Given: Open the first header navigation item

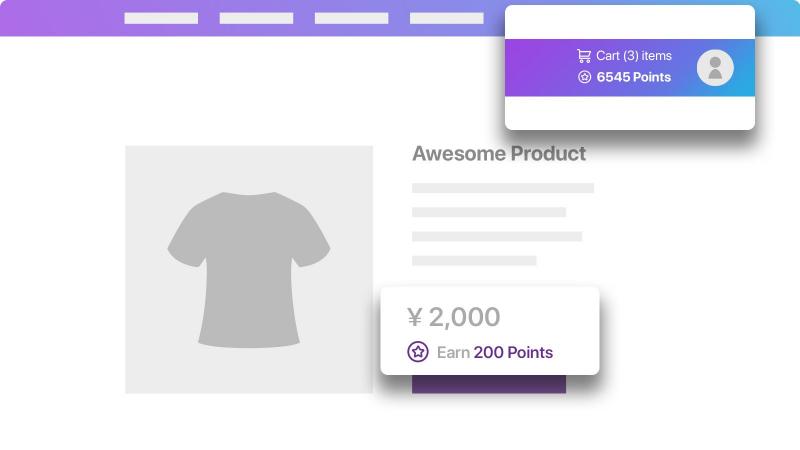Looking at the screenshot, I should (x=161, y=18).
